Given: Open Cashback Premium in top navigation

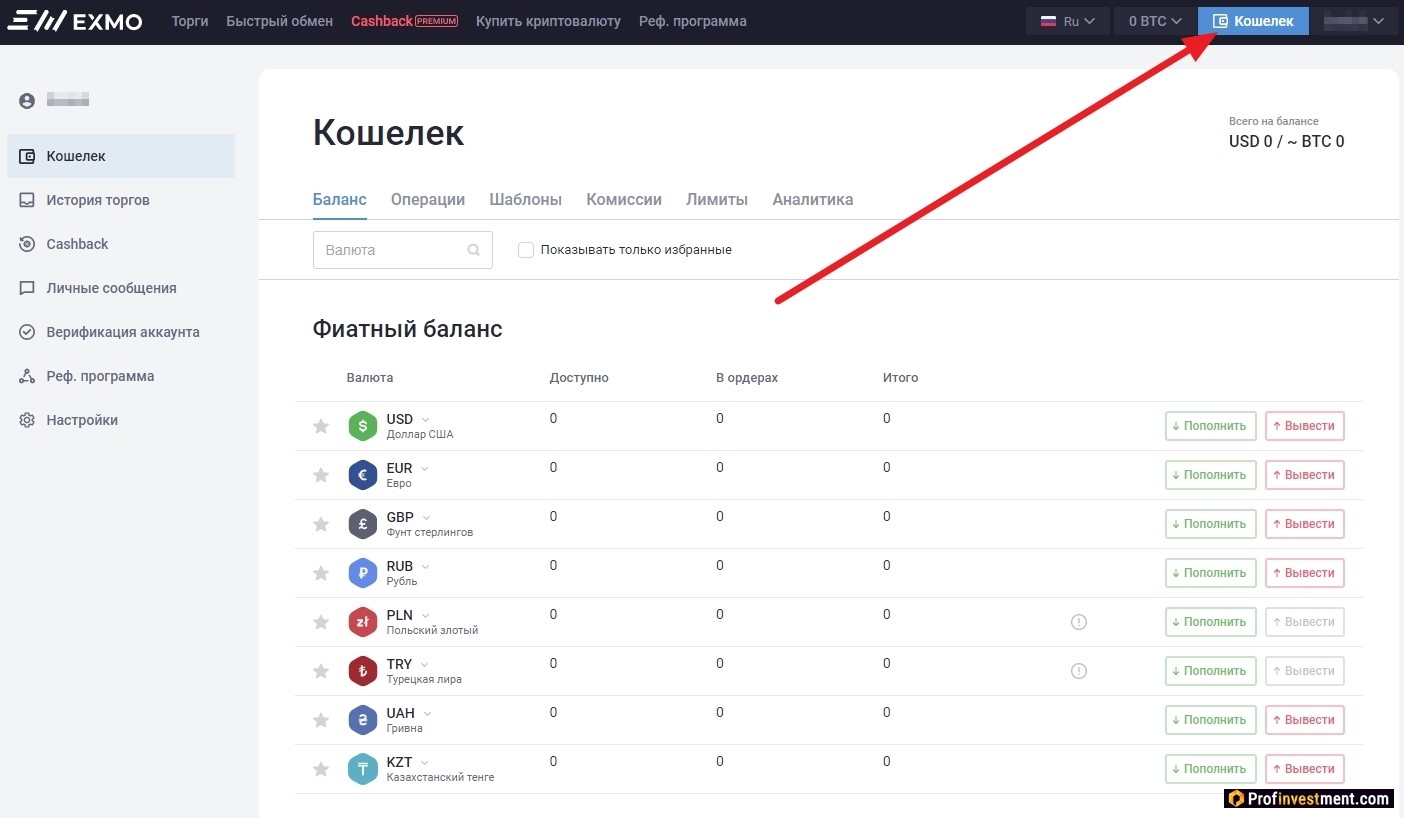Looking at the screenshot, I should tap(404, 21).
